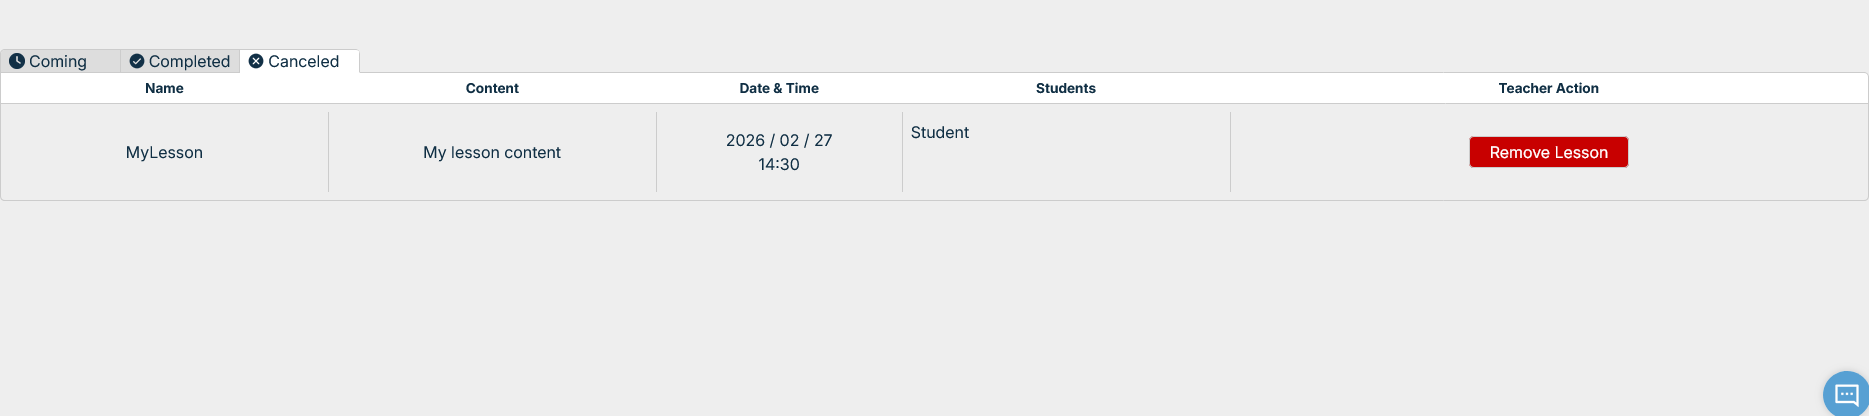Select the MyLesson name cell
The width and height of the screenshot is (1869, 416).
pyautogui.click(x=164, y=152)
